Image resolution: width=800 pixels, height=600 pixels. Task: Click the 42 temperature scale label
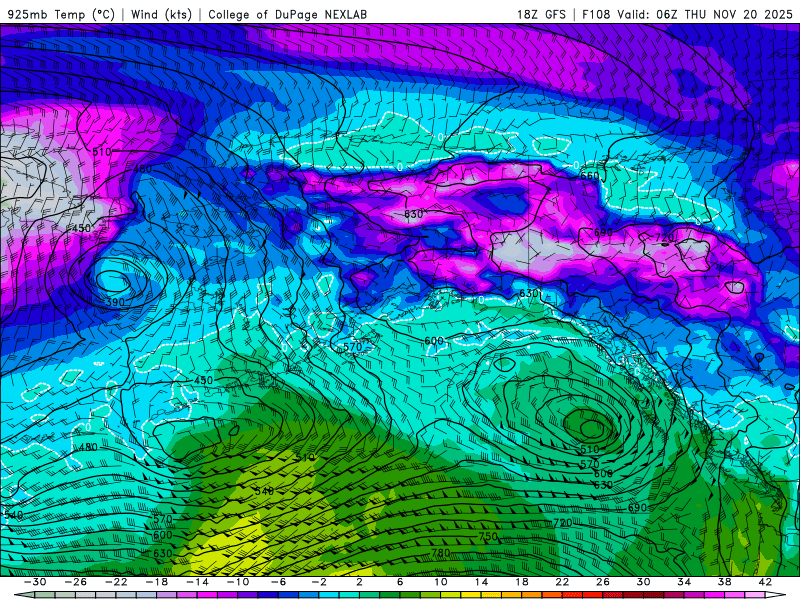765,582
